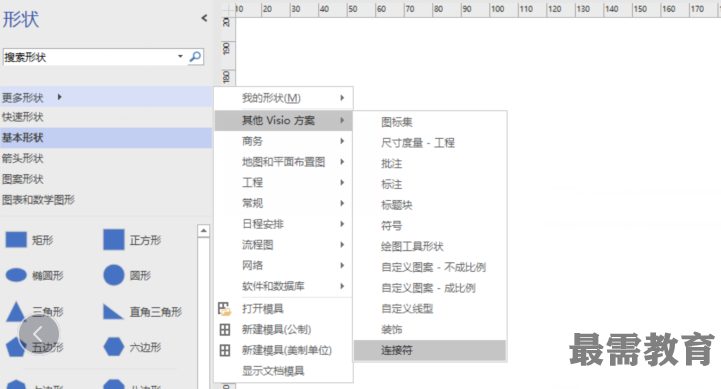Expand the 更多形状 submenu arrow
This screenshot has height=389, width=721.
(x=60, y=97)
